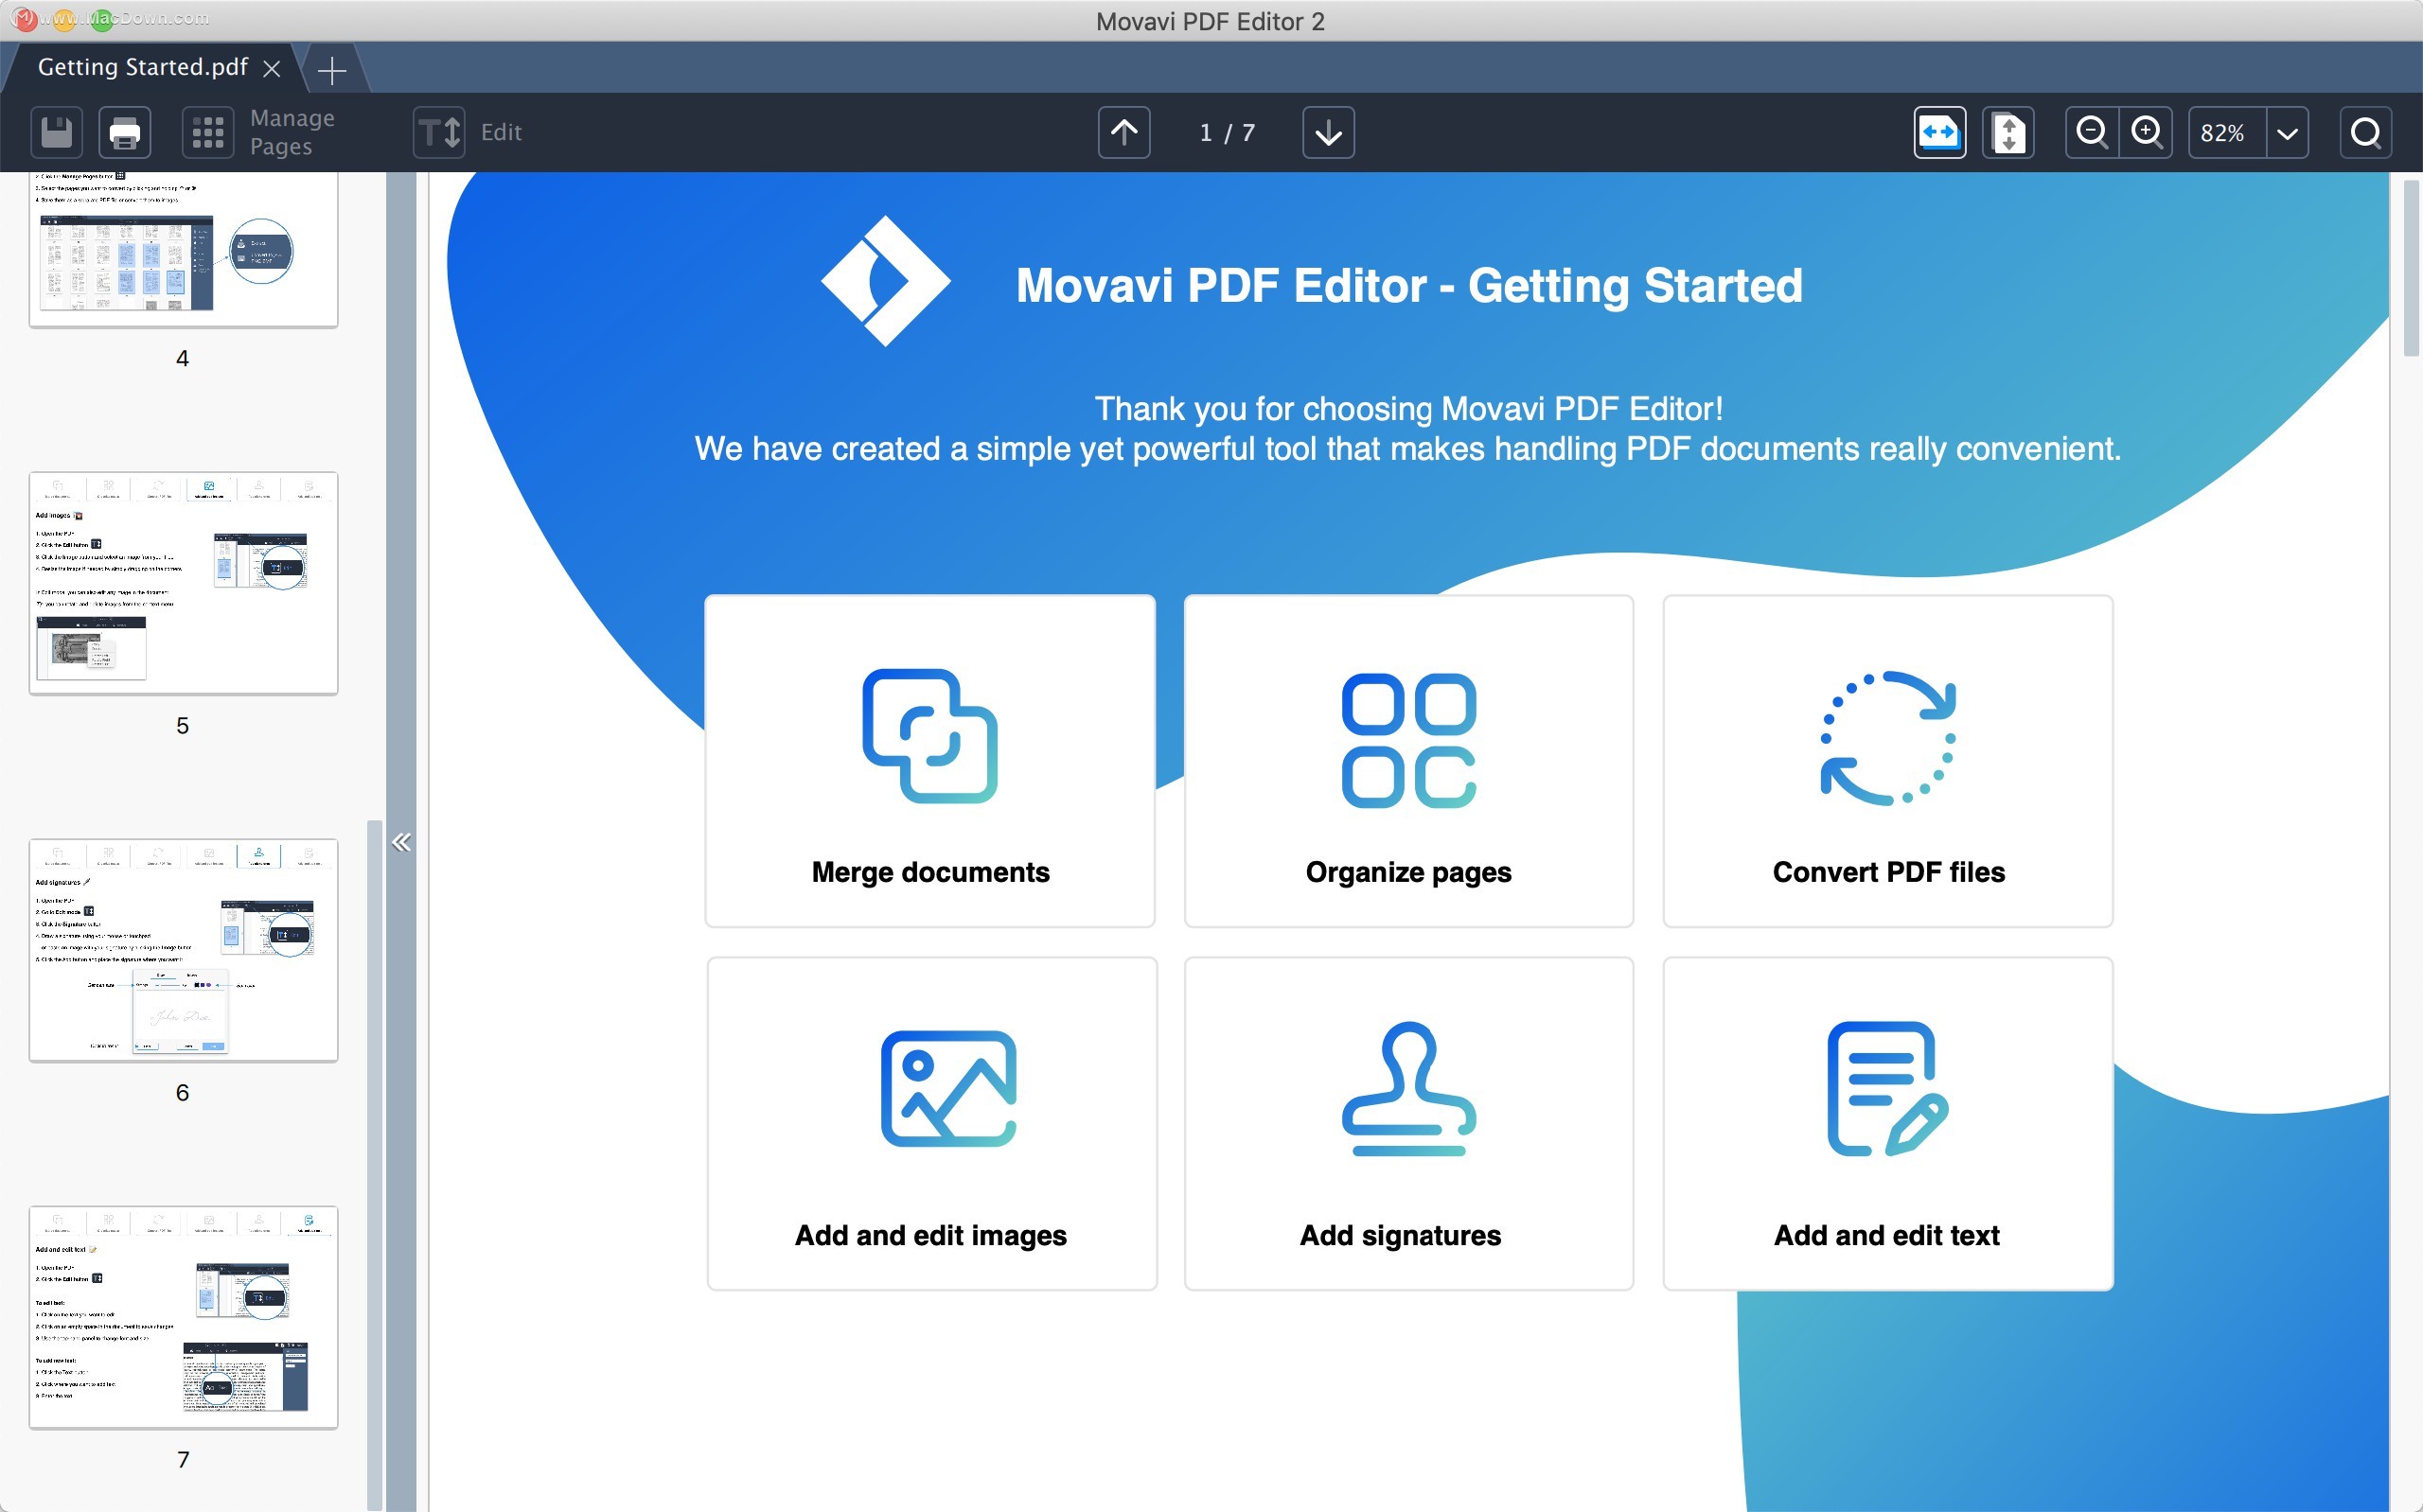Click the page number field 1 / 7

(1227, 133)
